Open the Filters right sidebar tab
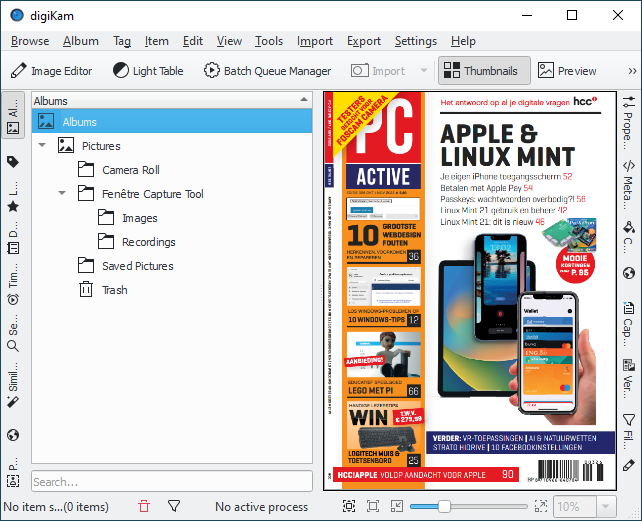Image resolution: width=642 pixels, height=521 pixels. pos(629,430)
